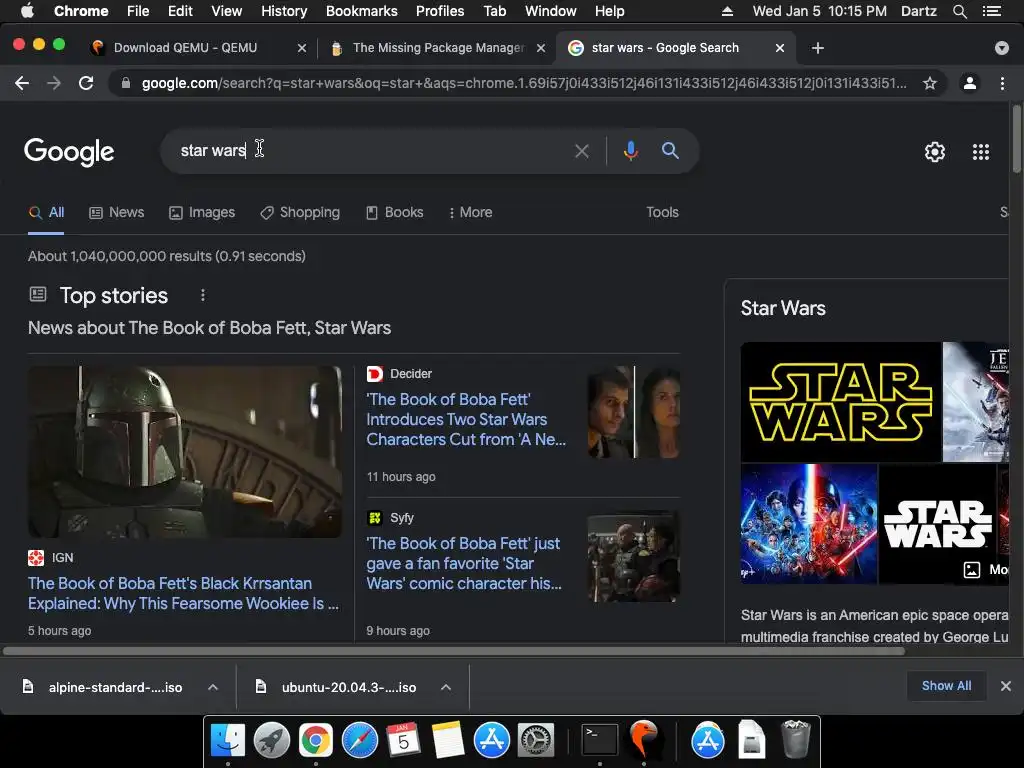Click the Chrome back arrow

pyautogui.click(x=22, y=83)
